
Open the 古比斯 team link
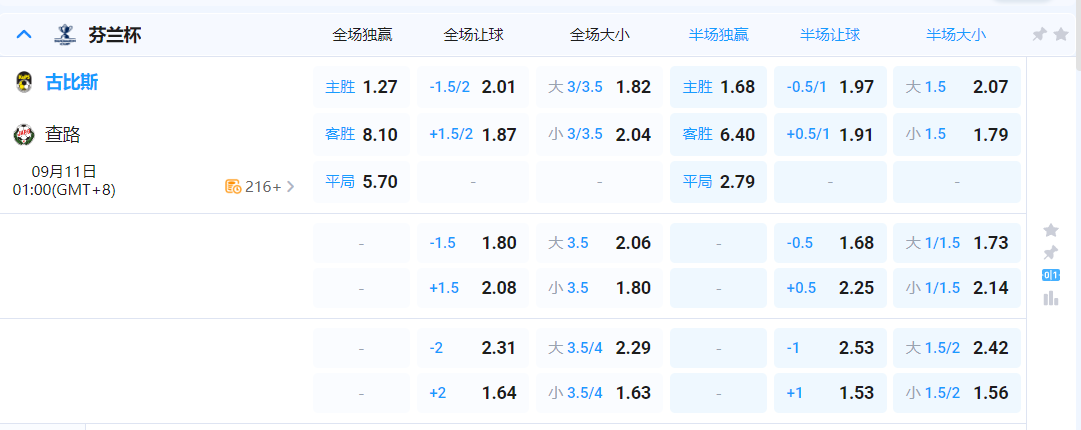[72, 83]
